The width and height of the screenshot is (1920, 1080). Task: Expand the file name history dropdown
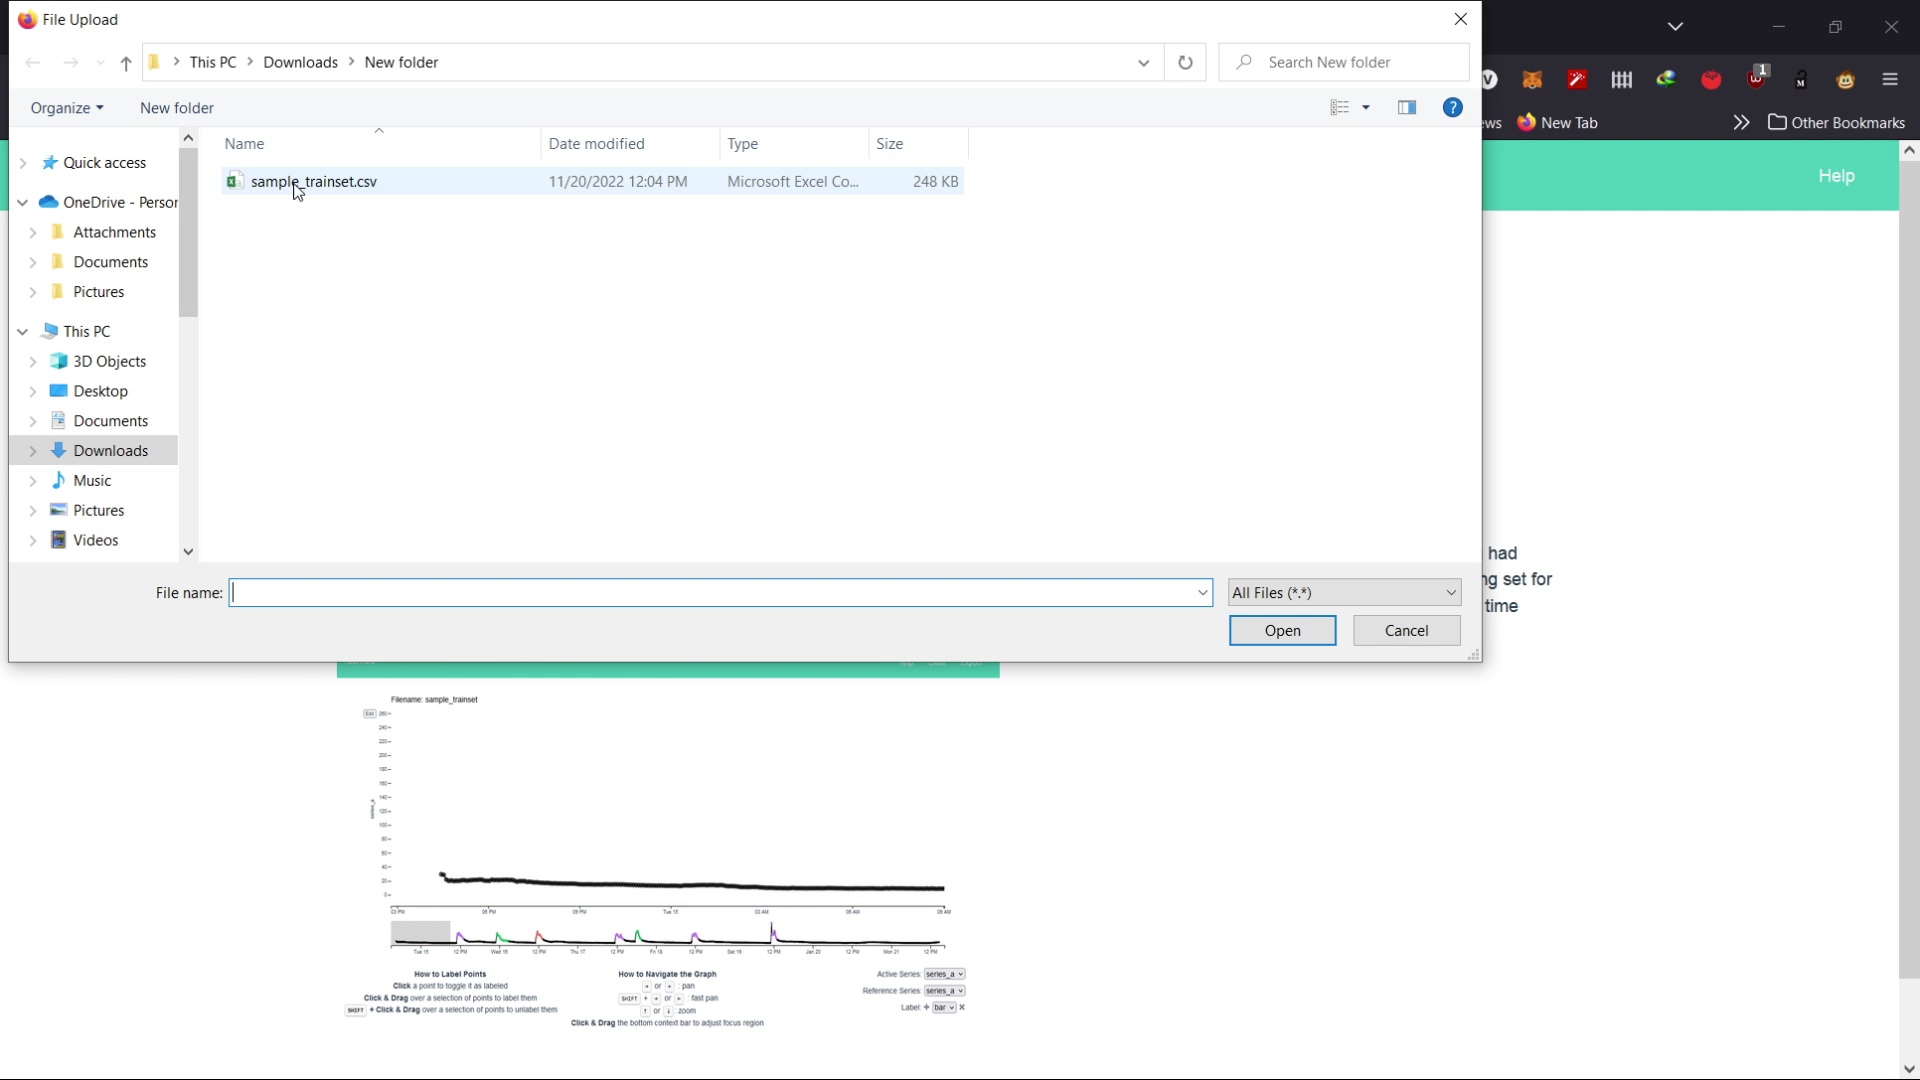1202,592
